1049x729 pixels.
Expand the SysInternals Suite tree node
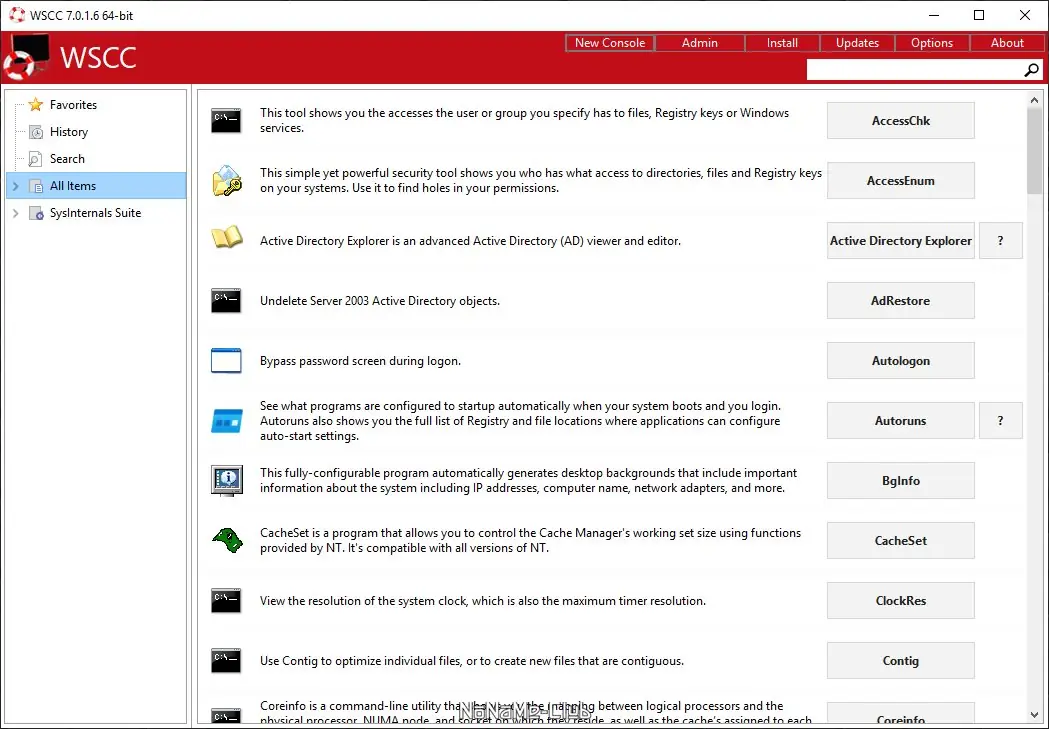[16, 213]
